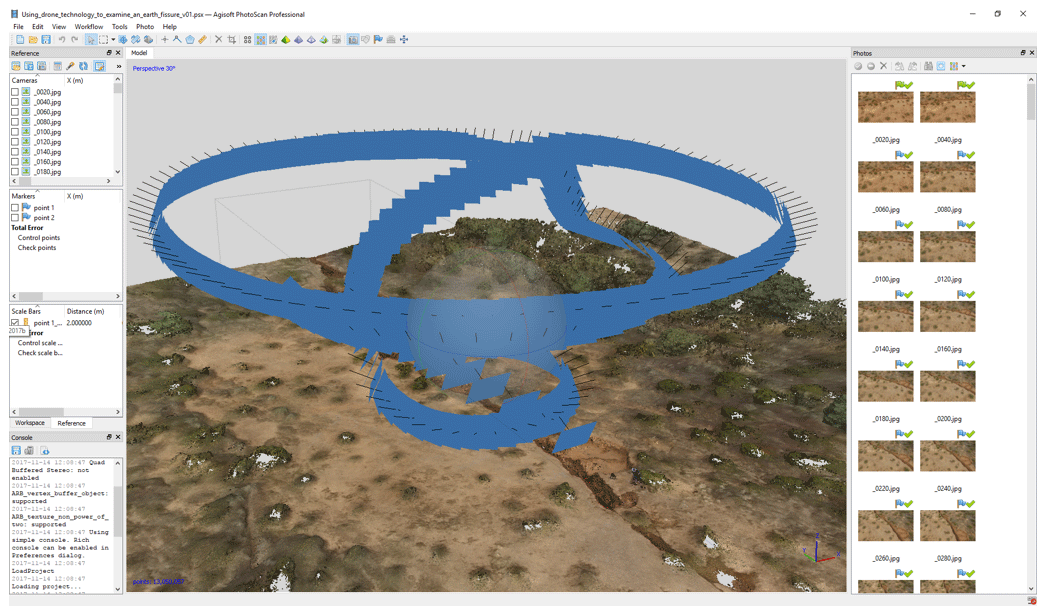The image size is (1046, 615).
Task: Click the Perspective 30° view label
Action: [x=154, y=68]
